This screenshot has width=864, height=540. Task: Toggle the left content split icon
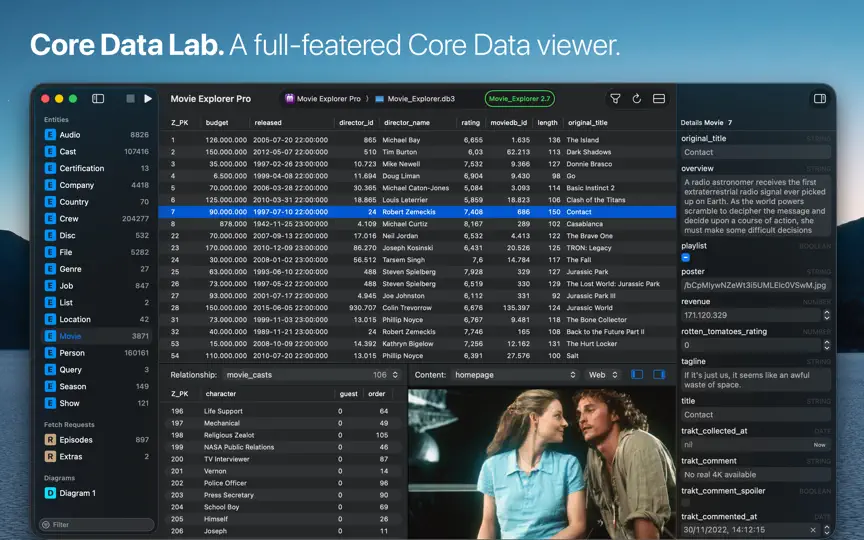(x=636, y=375)
